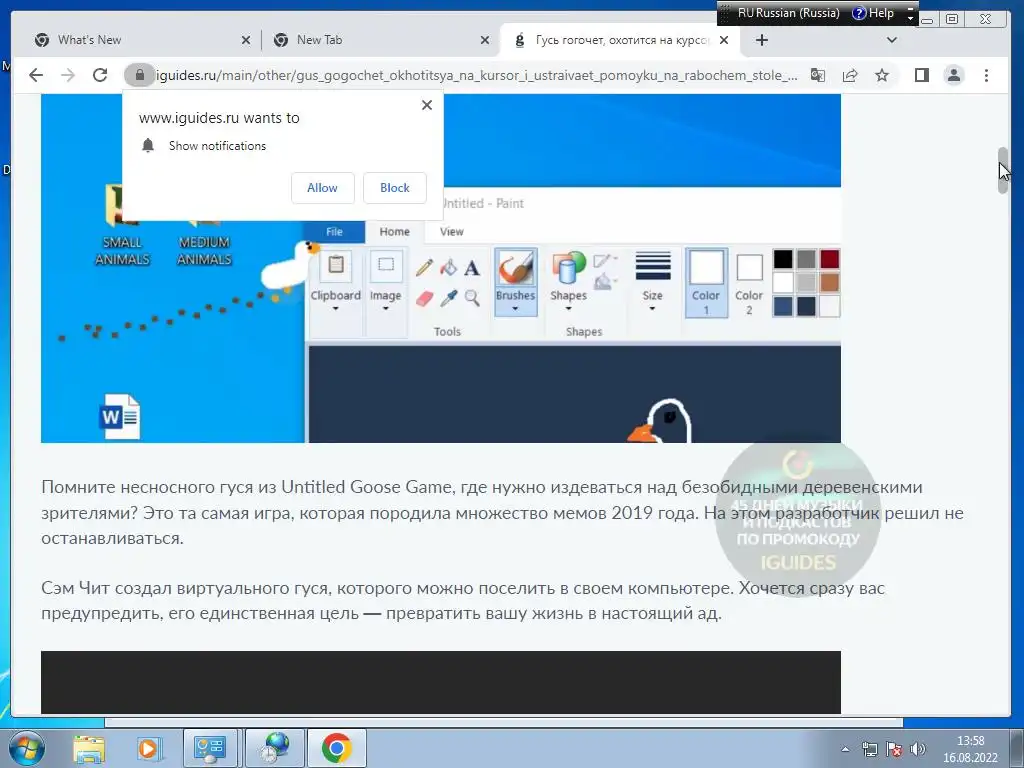This screenshot has height=768, width=1024.
Task: Launch Windows Media Player from taskbar
Action: click(x=148, y=748)
